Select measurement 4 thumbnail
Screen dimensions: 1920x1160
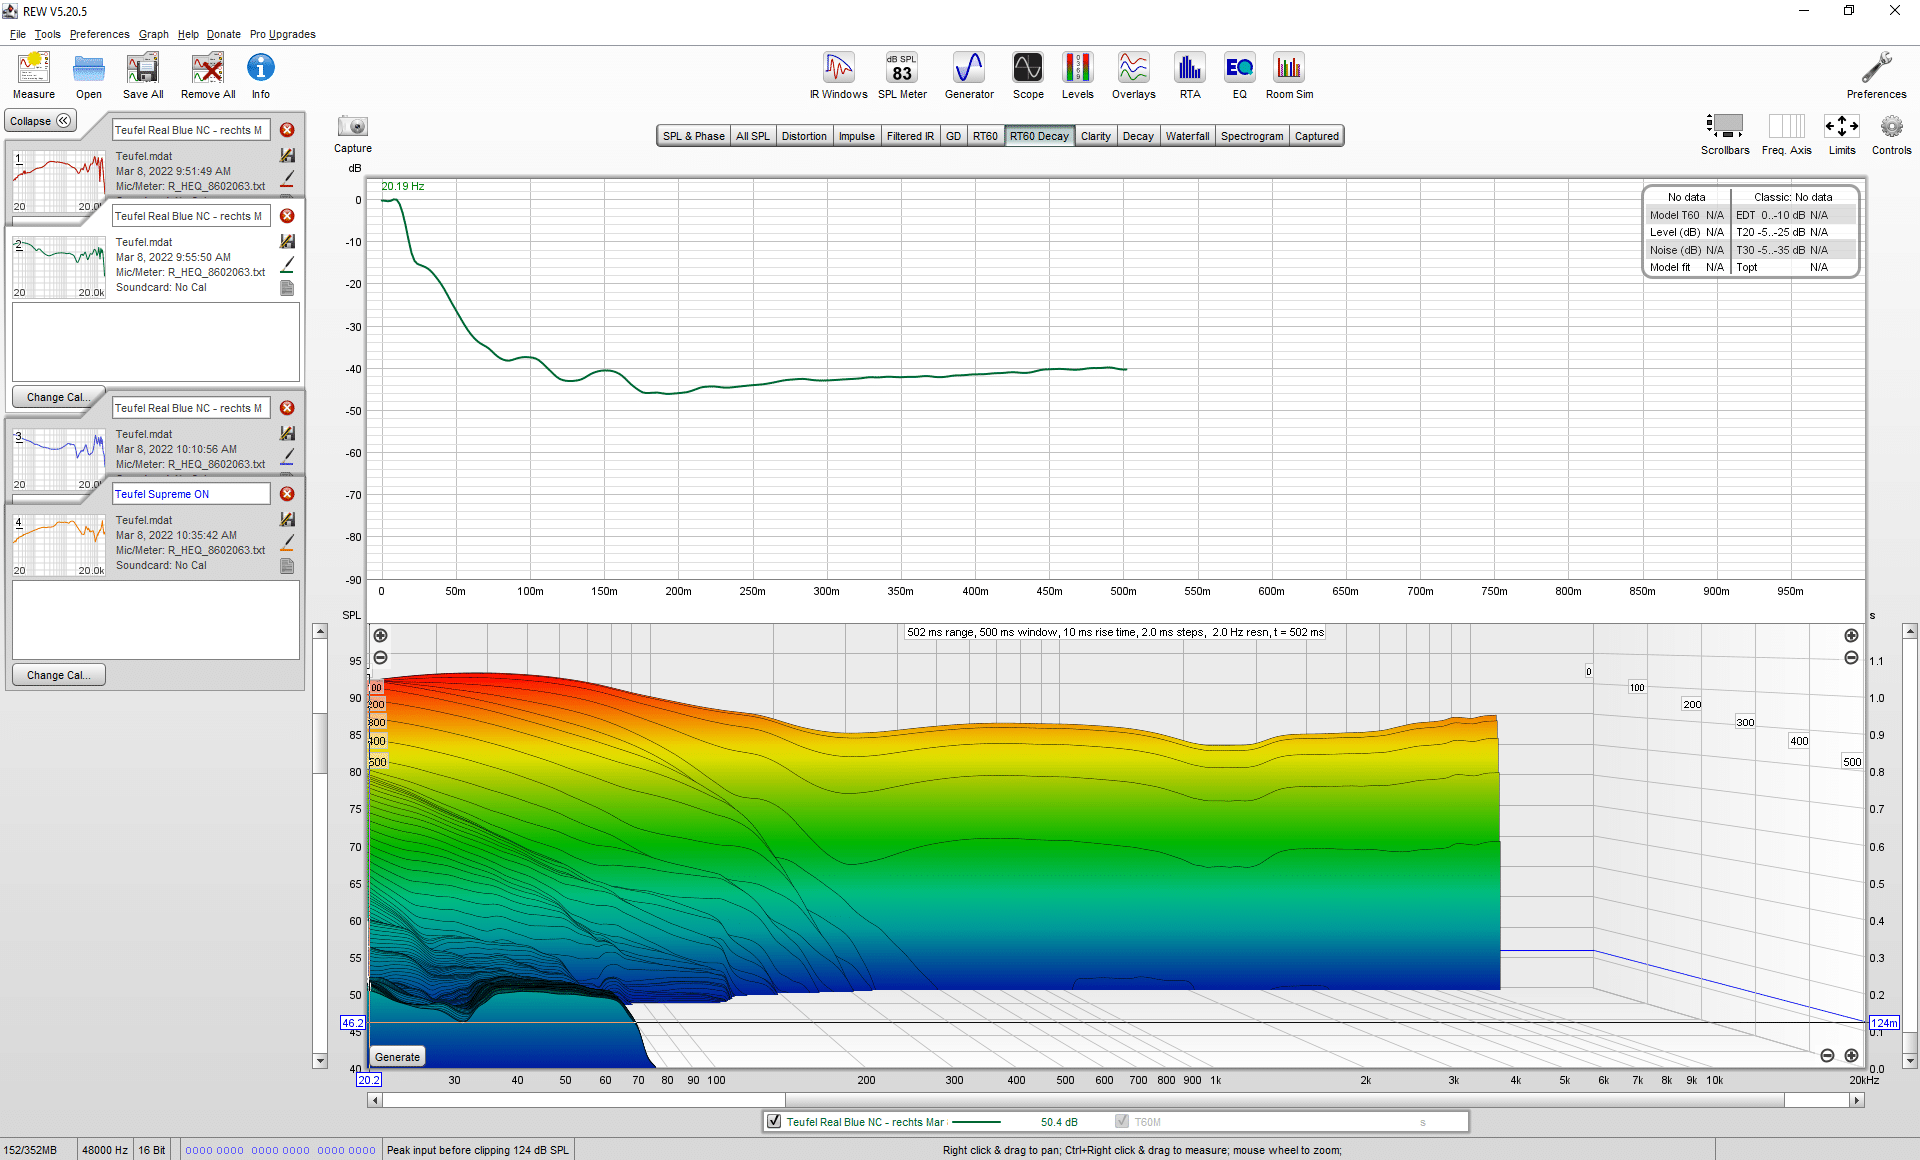tap(59, 545)
